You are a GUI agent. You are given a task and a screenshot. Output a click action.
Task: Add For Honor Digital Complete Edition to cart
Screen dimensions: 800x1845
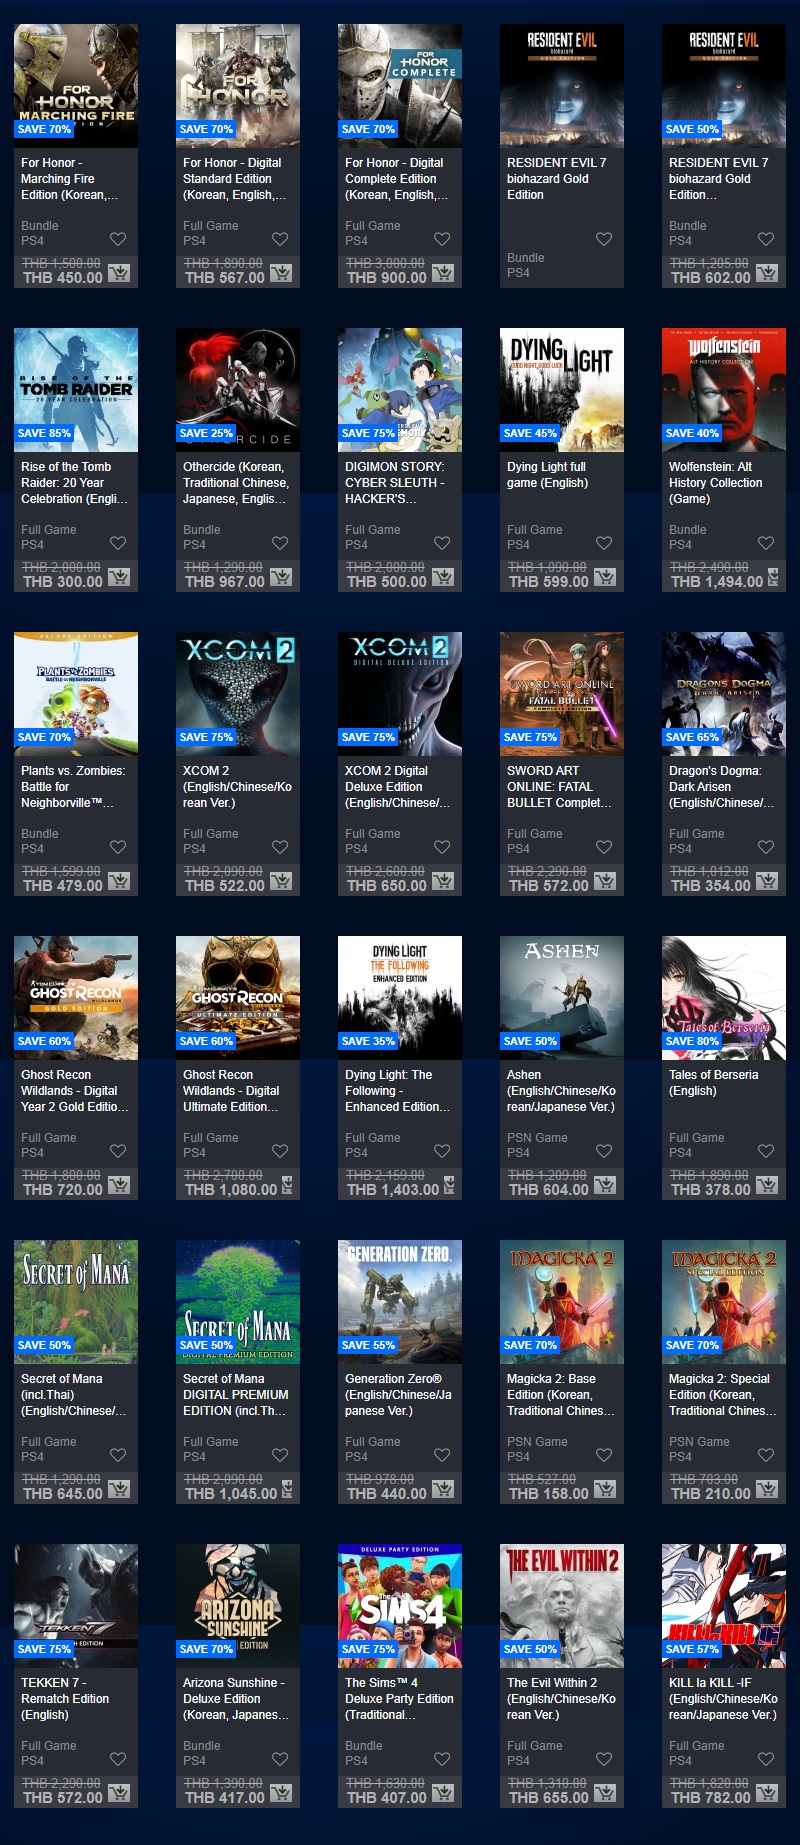click(443, 273)
